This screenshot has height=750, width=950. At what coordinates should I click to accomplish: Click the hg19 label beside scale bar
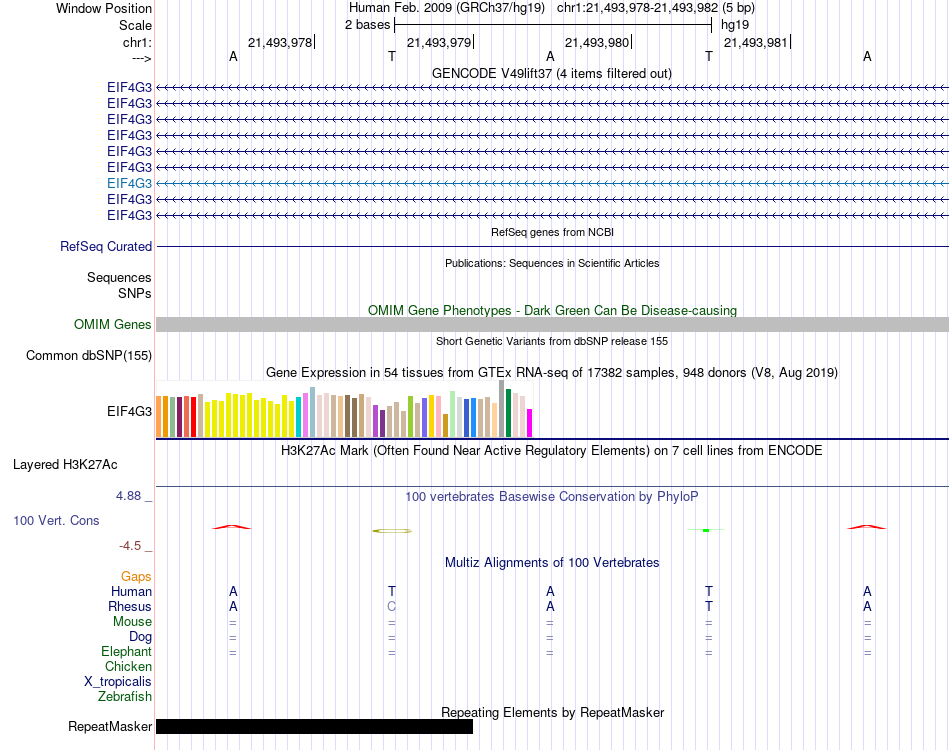(x=734, y=25)
